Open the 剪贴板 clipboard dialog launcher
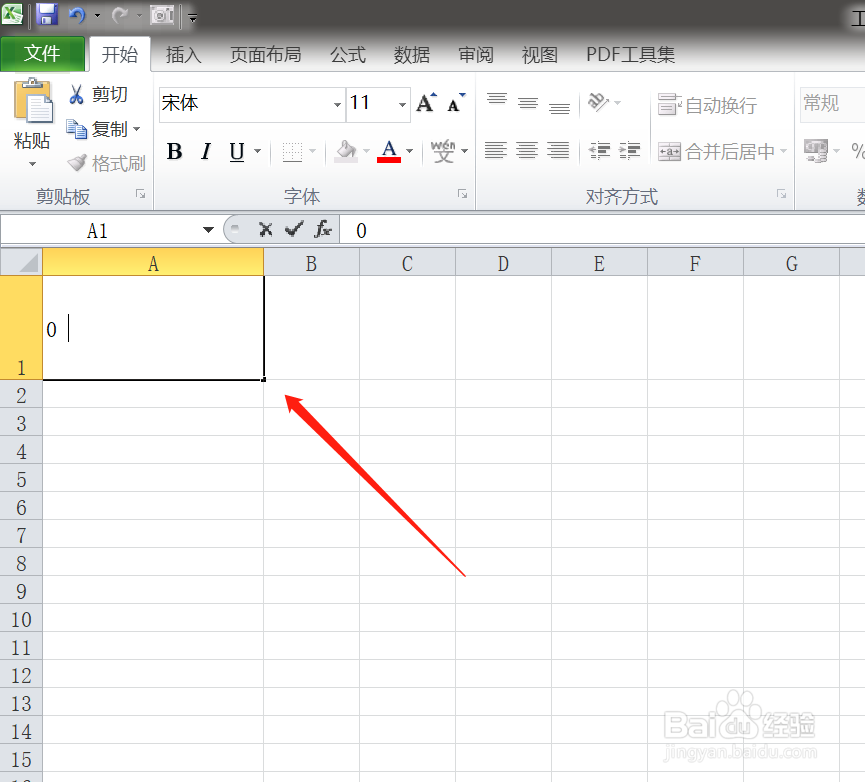This screenshot has height=782, width=865. click(x=141, y=194)
